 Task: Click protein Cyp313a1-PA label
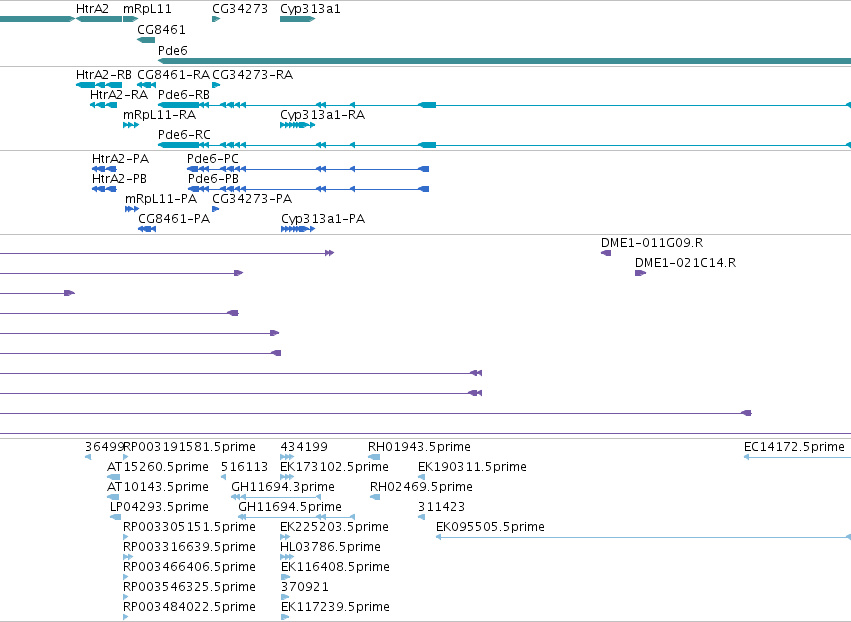323,219
